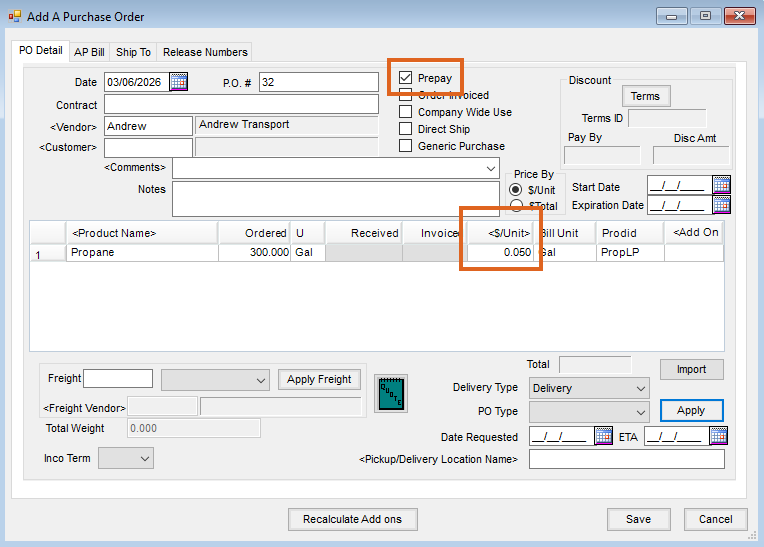Screen dimensions: 764x547
Task: Click the <Customer> label
Action: pyautogui.click(x=68, y=147)
